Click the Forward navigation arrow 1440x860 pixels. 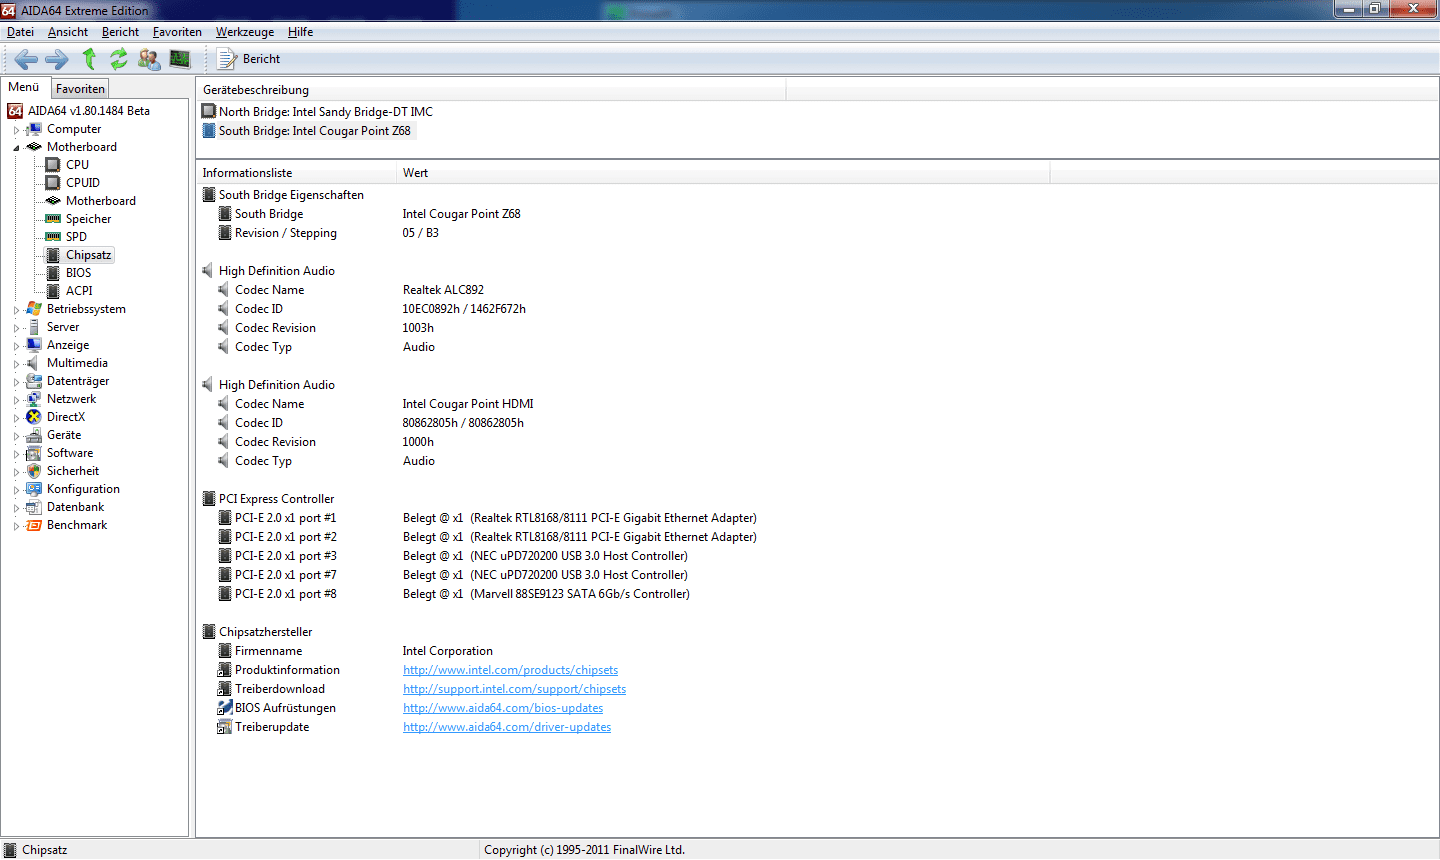coord(57,59)
